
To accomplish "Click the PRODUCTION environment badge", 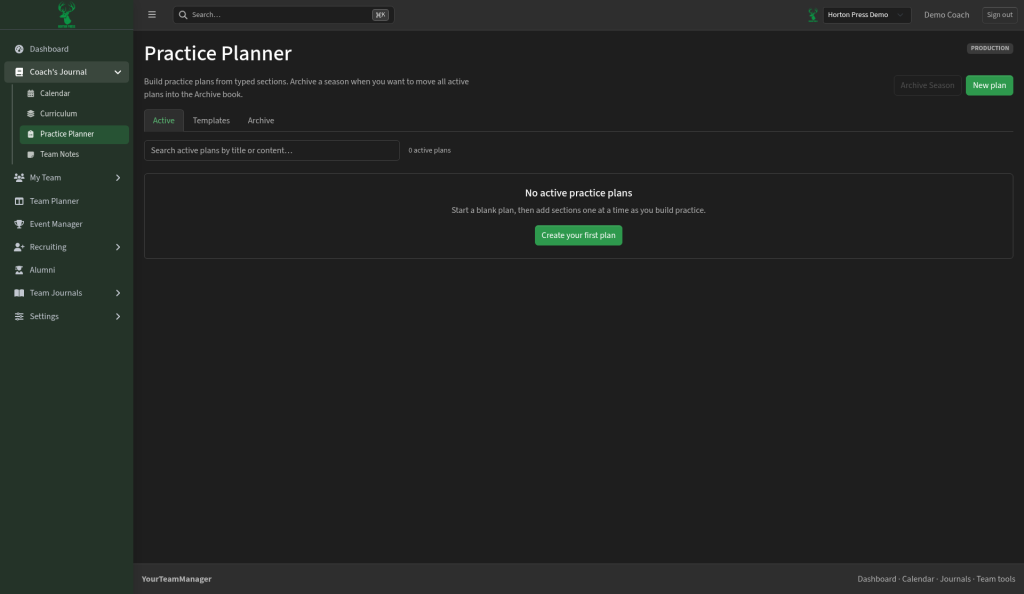I will tap(989, 48).
